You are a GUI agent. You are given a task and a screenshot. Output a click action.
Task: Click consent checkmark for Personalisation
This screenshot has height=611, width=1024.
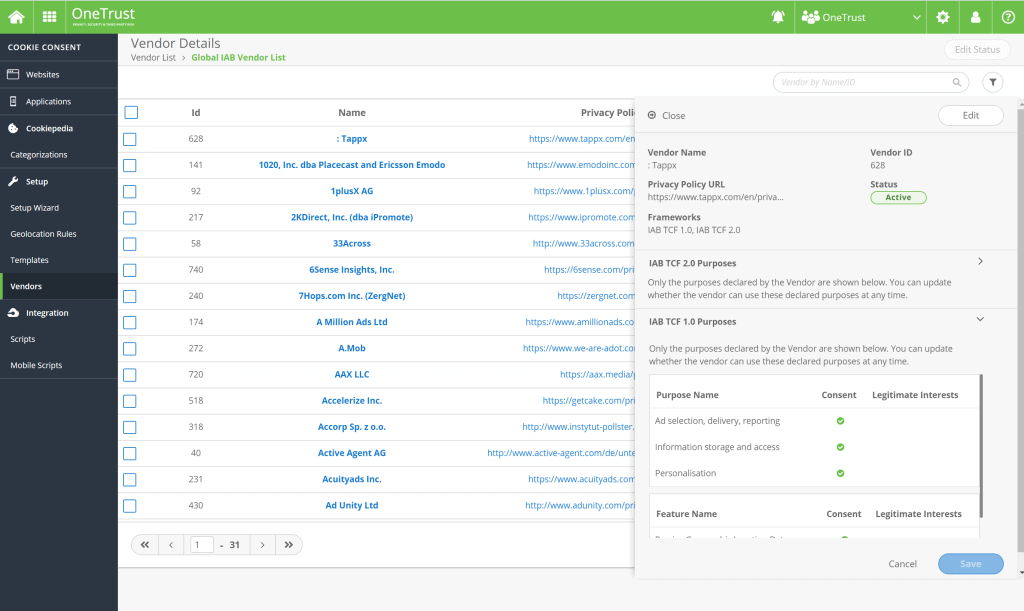[x=840, y=473]
